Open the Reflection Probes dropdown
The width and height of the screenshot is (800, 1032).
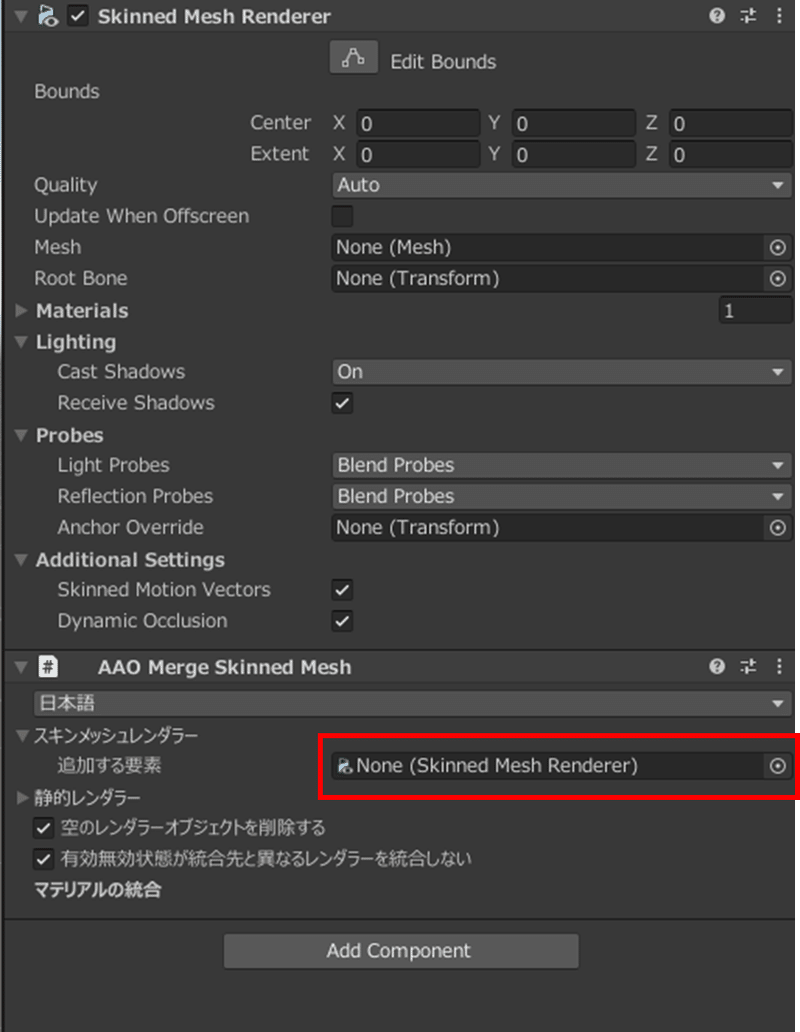[x=562, y=496]
